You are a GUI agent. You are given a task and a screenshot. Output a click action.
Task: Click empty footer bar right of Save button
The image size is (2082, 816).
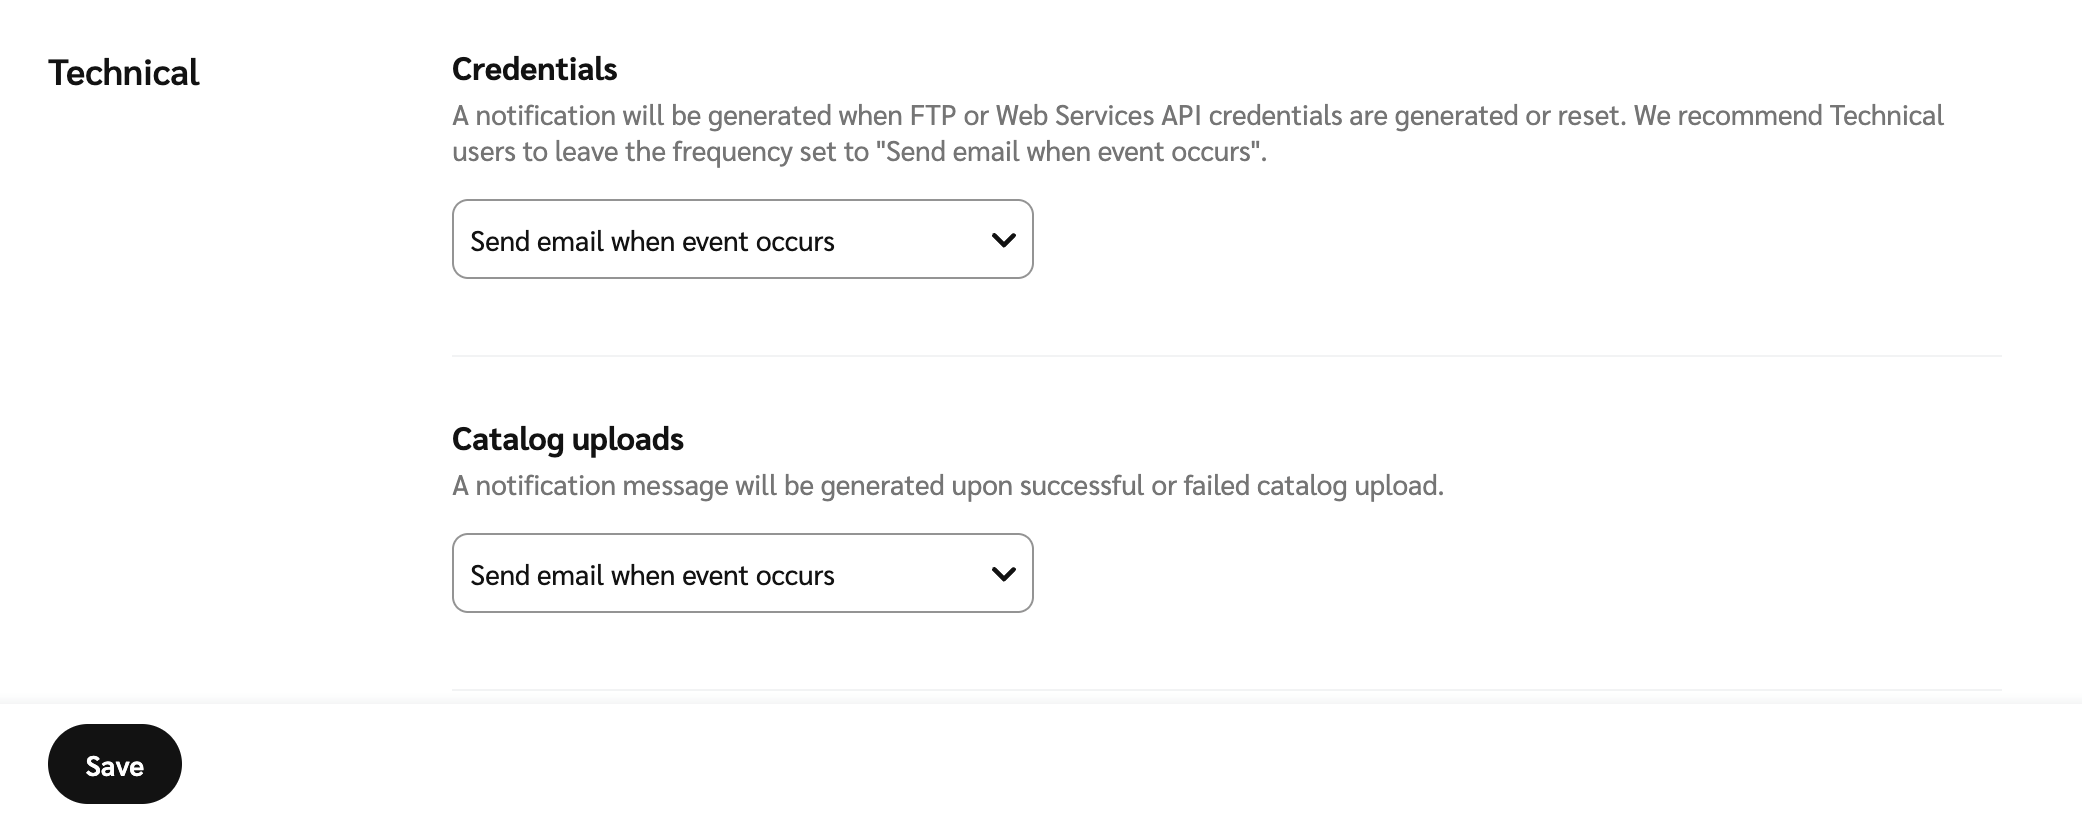tap(1100, 764)
